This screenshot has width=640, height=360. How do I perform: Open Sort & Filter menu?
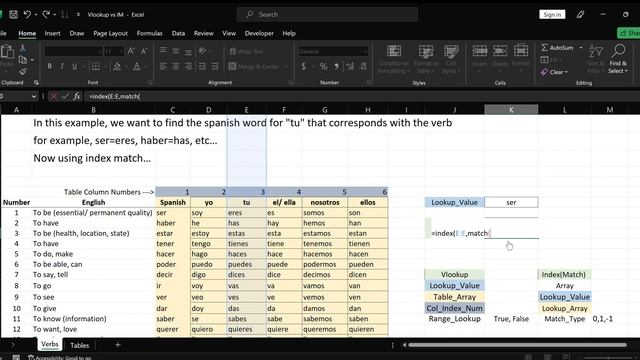(x=596, y=58)
